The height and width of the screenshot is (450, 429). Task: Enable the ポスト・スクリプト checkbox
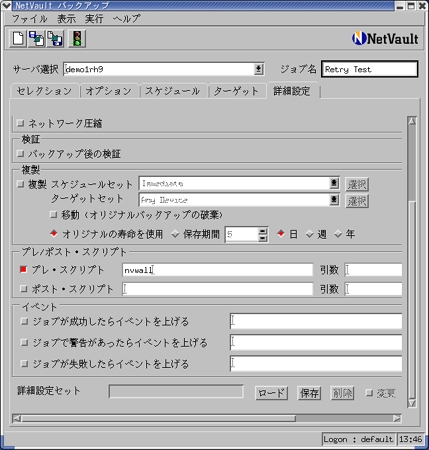[23, 289]
